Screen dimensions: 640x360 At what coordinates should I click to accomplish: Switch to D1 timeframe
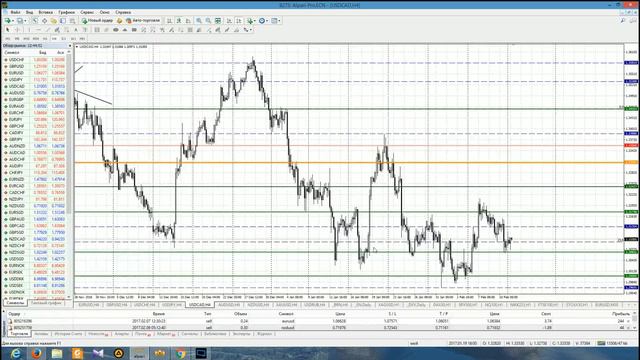coord(64,38)
